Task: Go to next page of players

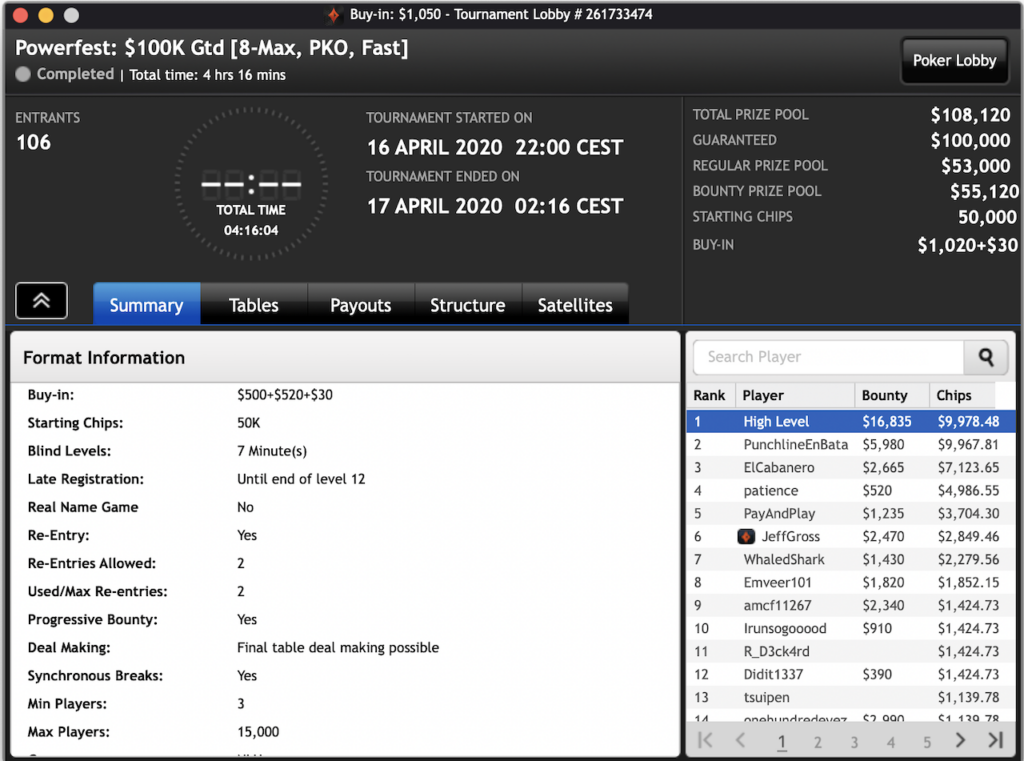Action: 960,741
